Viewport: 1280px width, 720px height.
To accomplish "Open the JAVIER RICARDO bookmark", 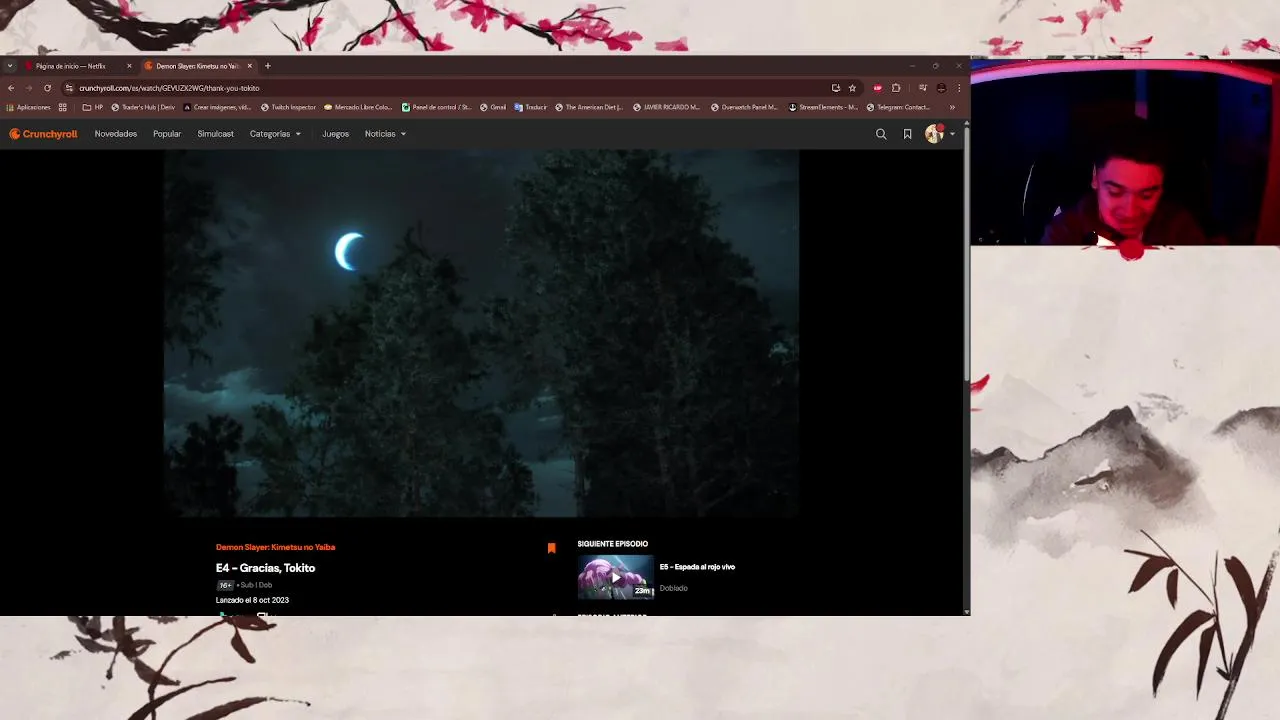I will tap(667, 107).
